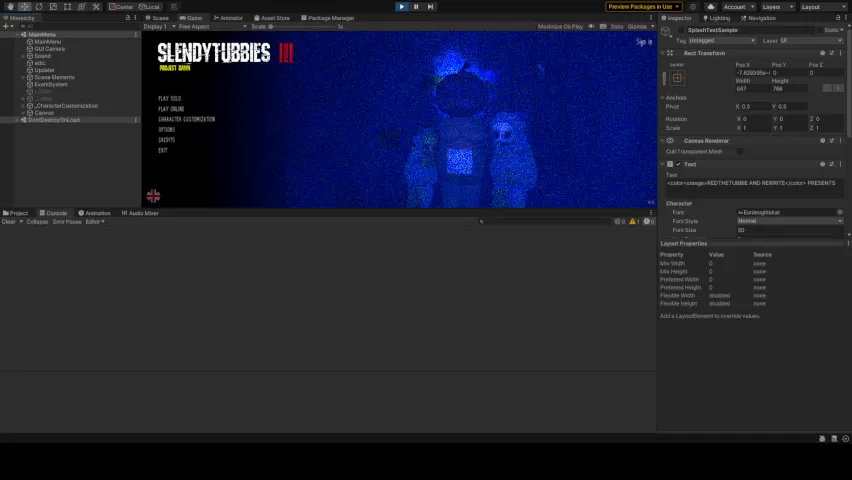
Task: Select the Rotate tool
Action: (x=39, y=7)
